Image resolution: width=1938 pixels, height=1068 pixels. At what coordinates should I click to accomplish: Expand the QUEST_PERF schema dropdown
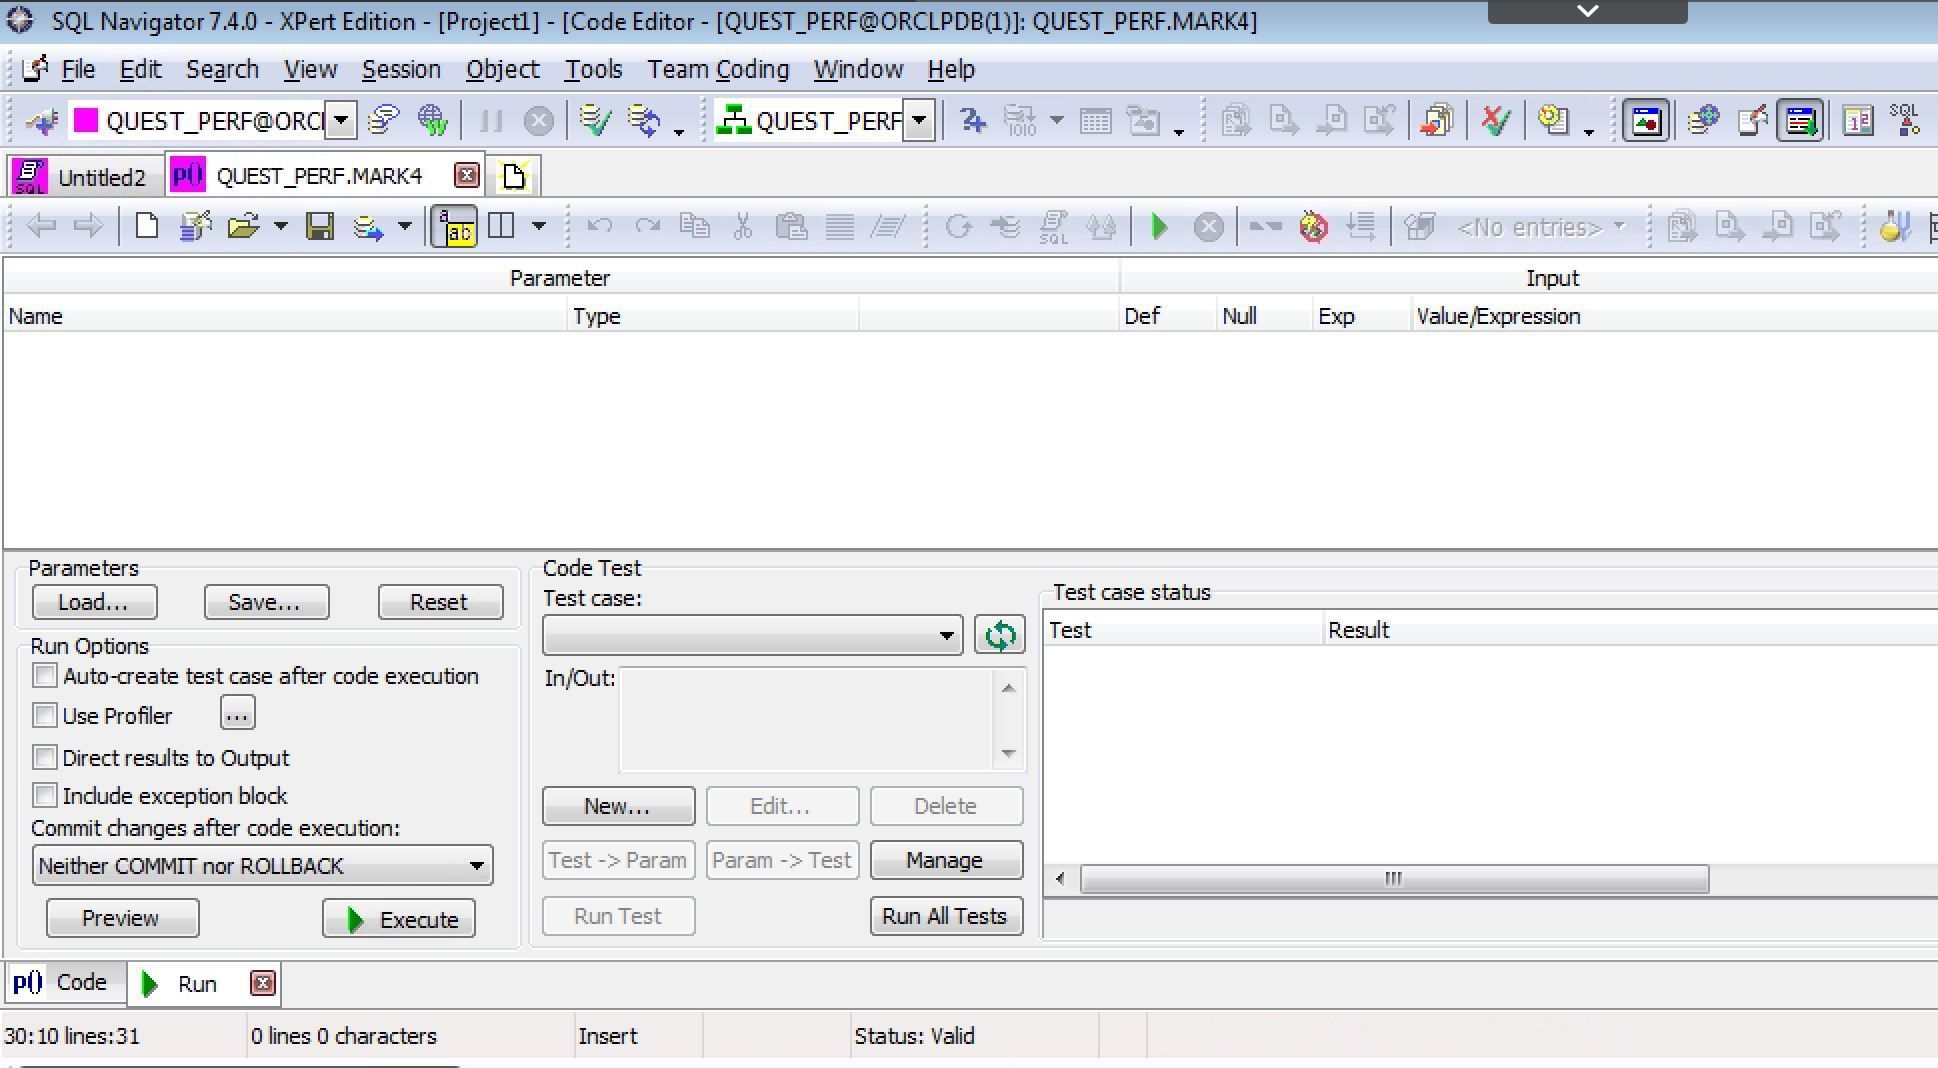point(919,121)
